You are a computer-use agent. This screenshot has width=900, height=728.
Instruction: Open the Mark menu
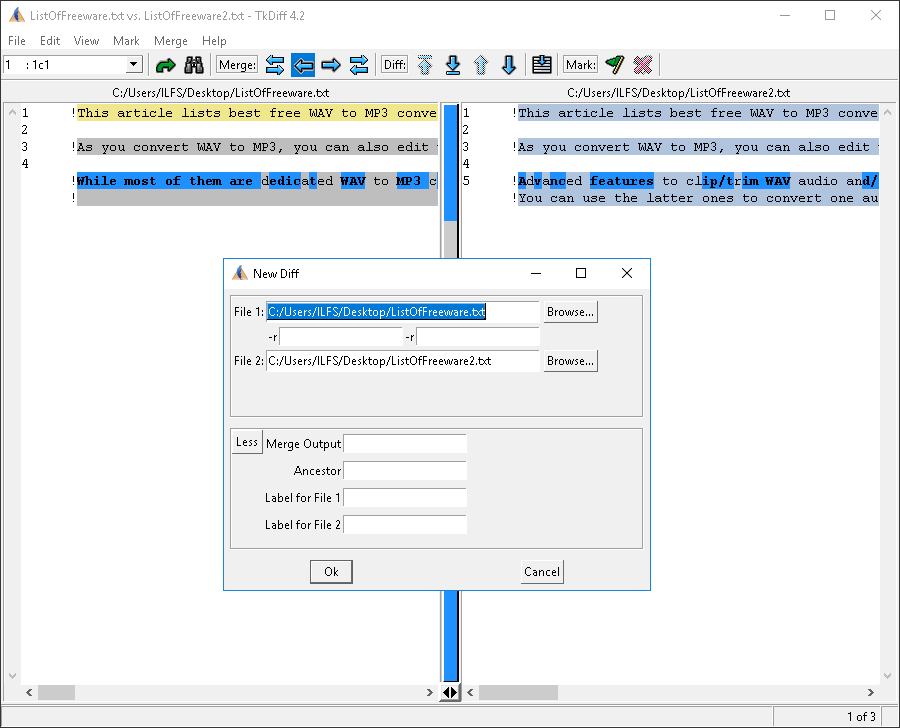click(x=126, y=41)
